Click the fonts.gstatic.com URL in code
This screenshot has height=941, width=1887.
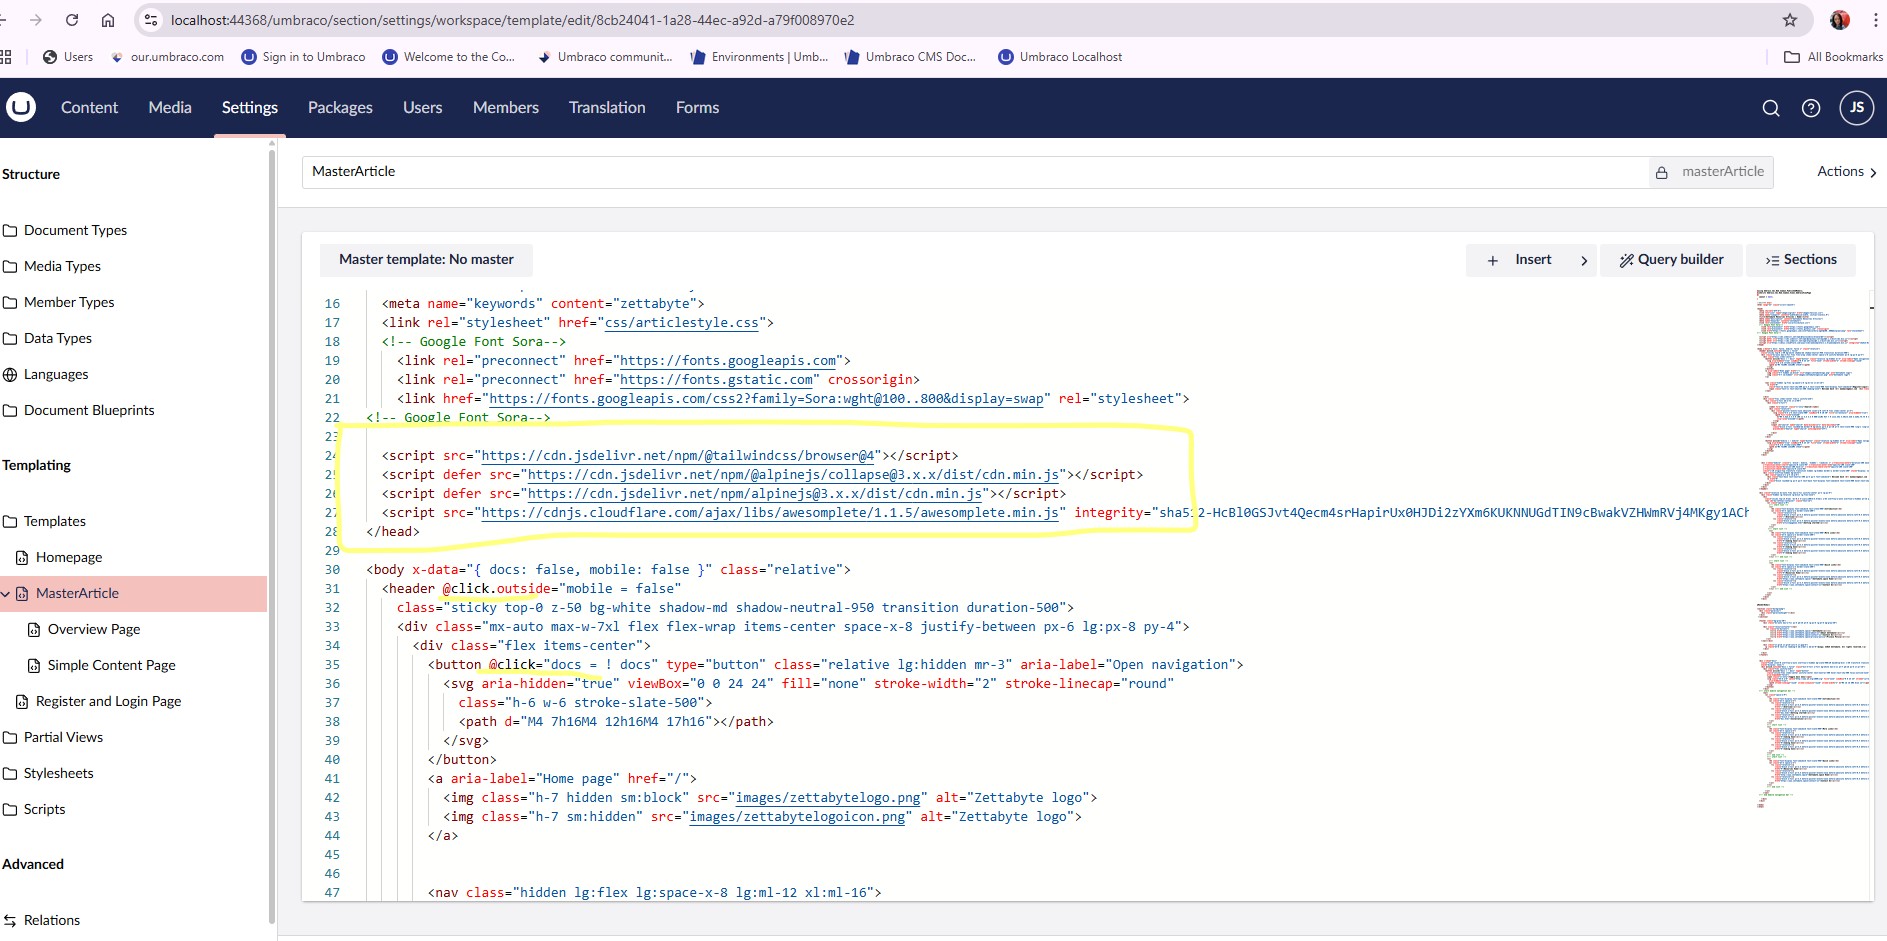[x=717, y=379]
